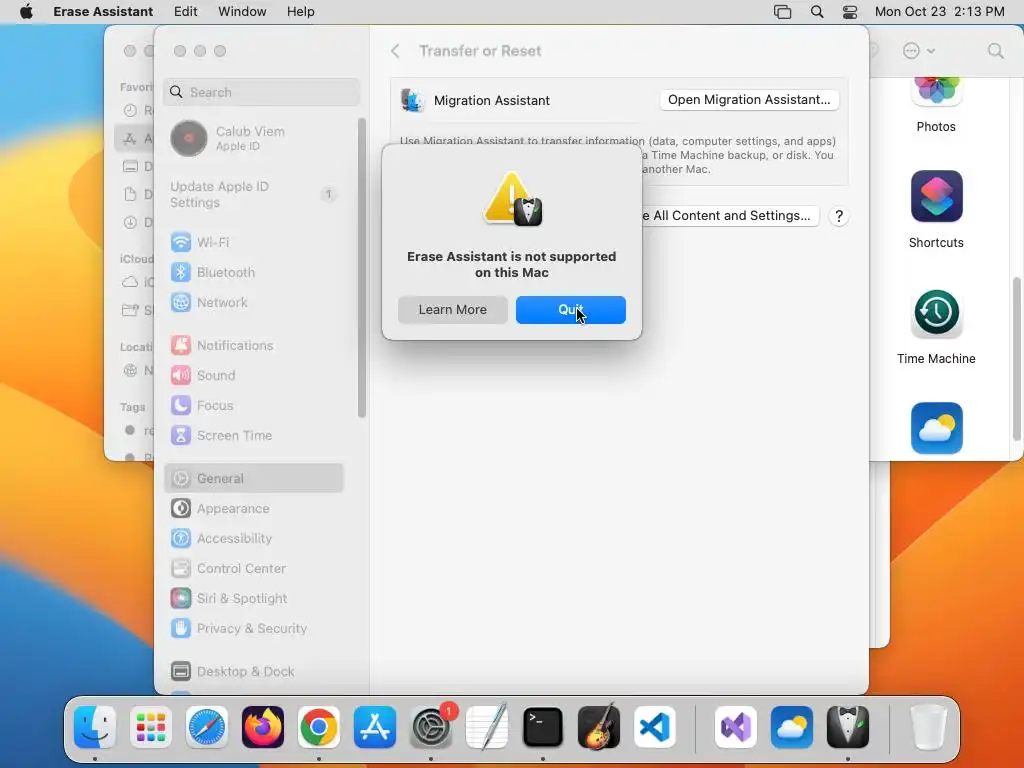Viewport: 1024px width, 768px height.
Task: Open Desktop & Dock settings
Action: tap(255, 671)
